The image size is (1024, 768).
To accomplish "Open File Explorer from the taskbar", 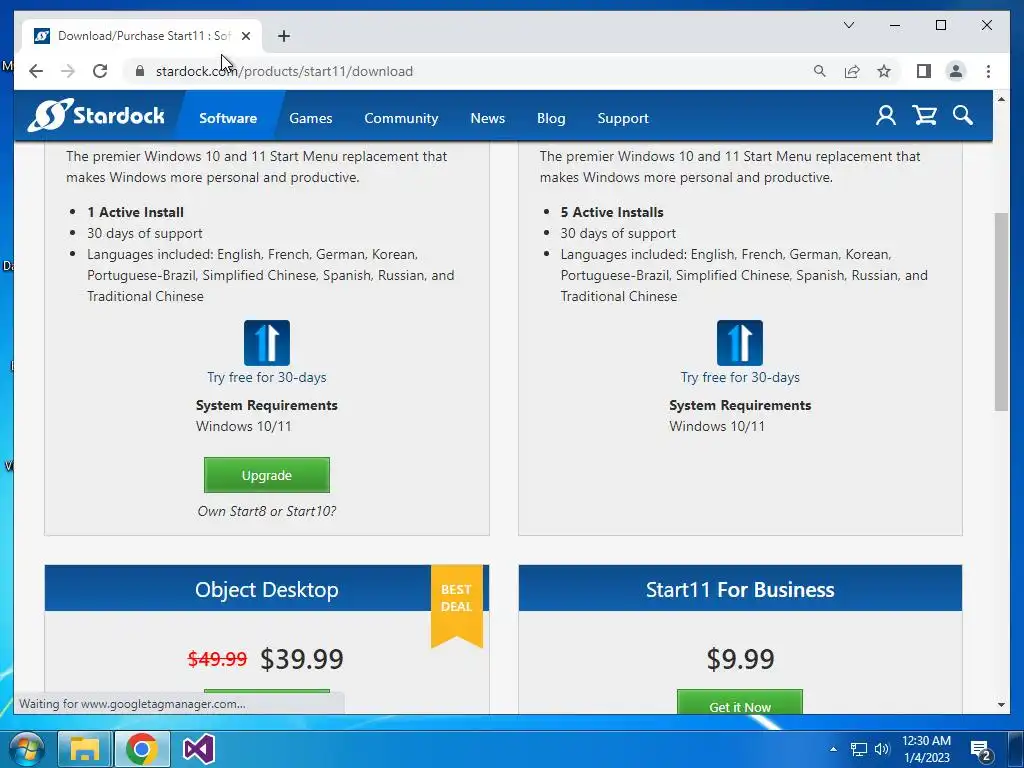I will (x=85, y=749).
